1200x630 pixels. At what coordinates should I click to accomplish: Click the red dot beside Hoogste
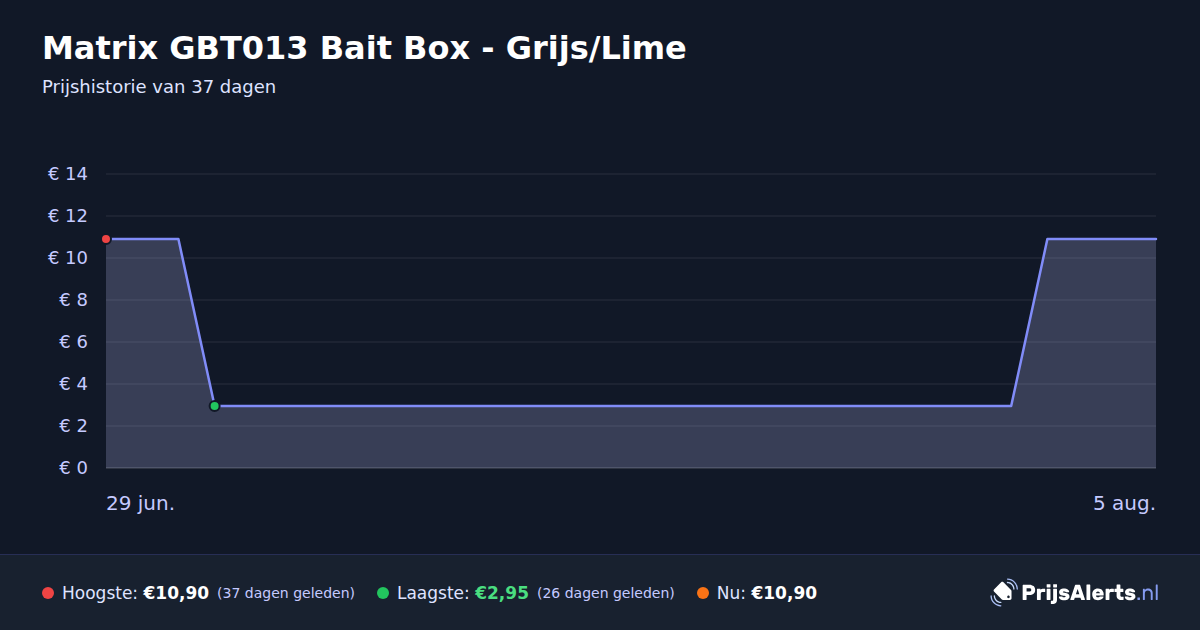(48, 593)
